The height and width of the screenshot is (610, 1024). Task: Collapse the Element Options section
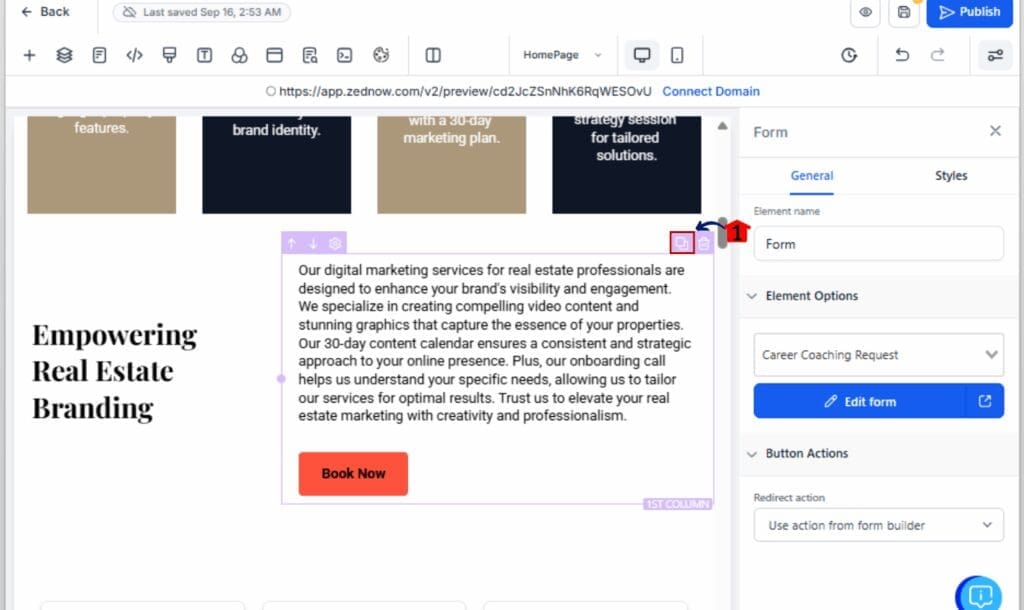click(x=752, y=296)
